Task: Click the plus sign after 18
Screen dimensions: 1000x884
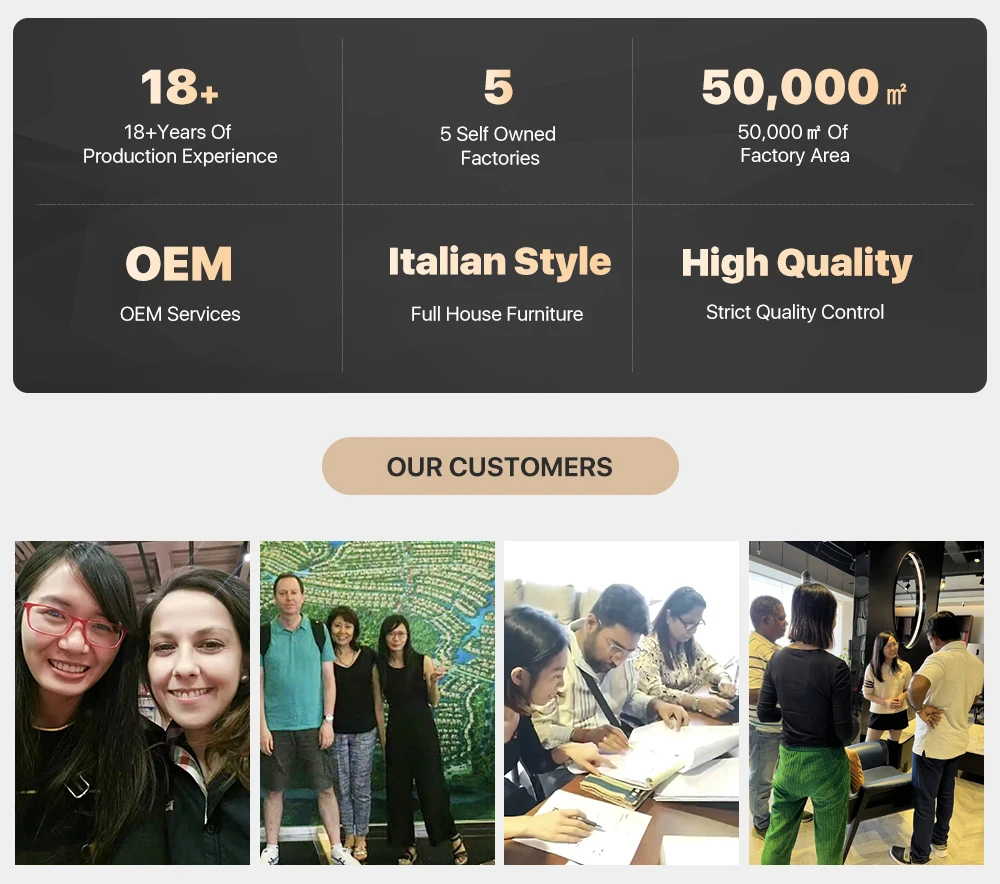Action: (x=209, y=94)
